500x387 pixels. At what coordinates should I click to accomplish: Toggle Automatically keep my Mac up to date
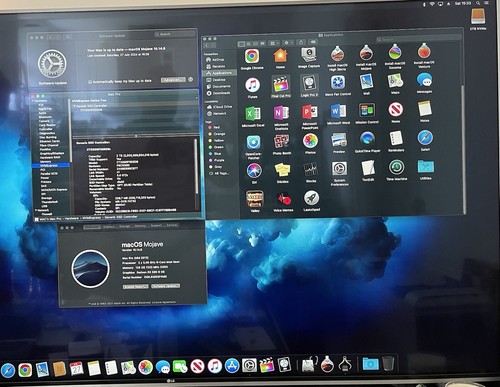(x=90, y=82)
